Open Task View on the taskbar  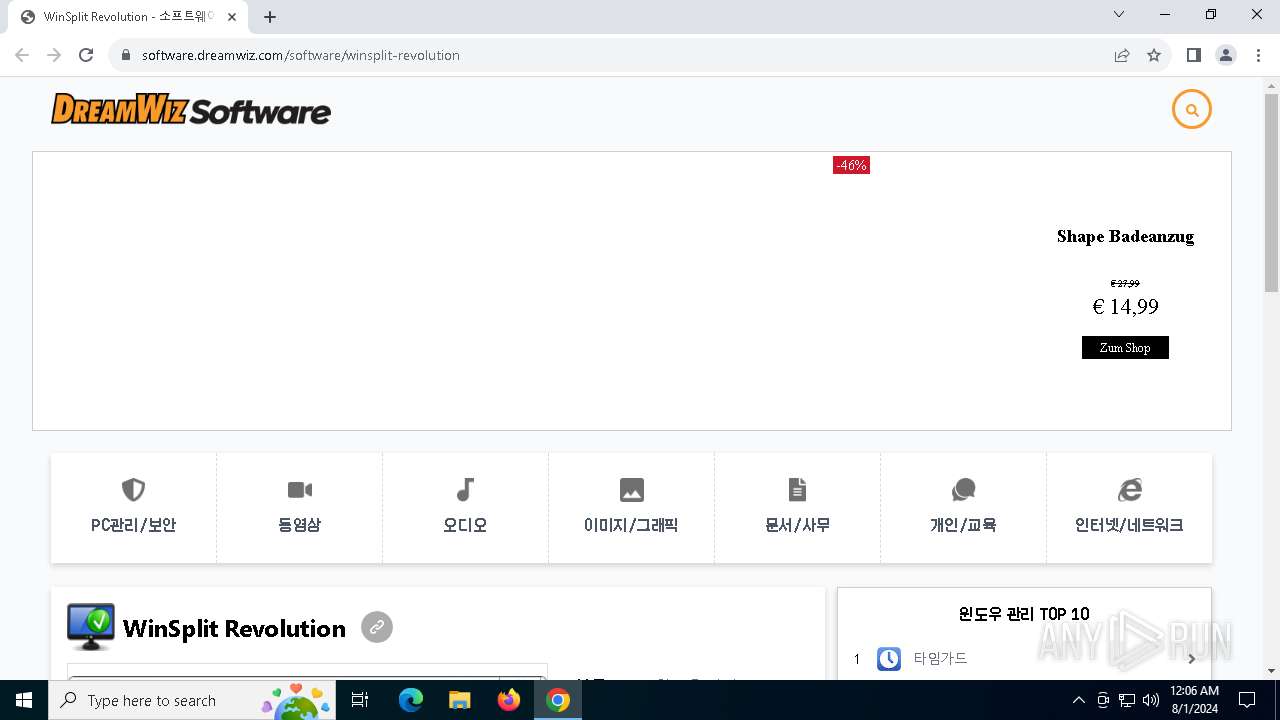point(361,700)
